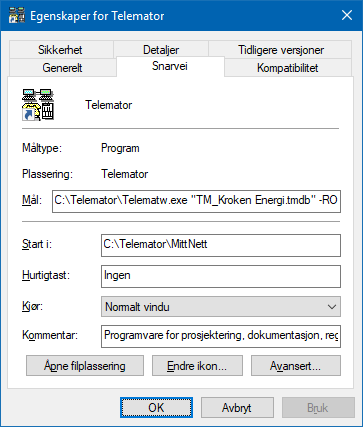Select the Generelt tab
This screenshot has width=363, height=427.
tap(62, 68)
